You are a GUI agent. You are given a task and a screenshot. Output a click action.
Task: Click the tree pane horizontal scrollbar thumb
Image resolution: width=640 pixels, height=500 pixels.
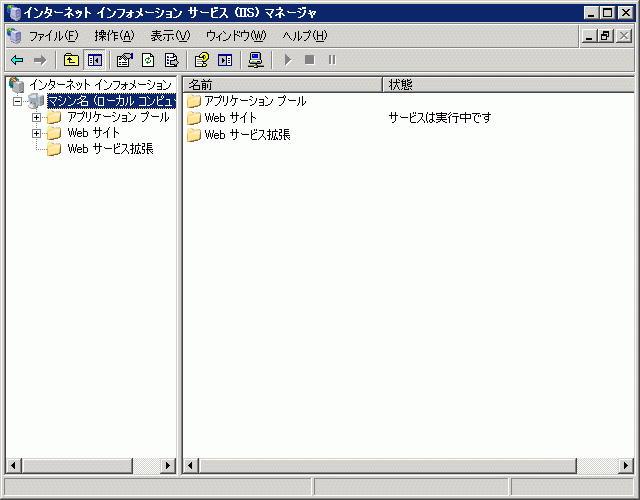77,465
